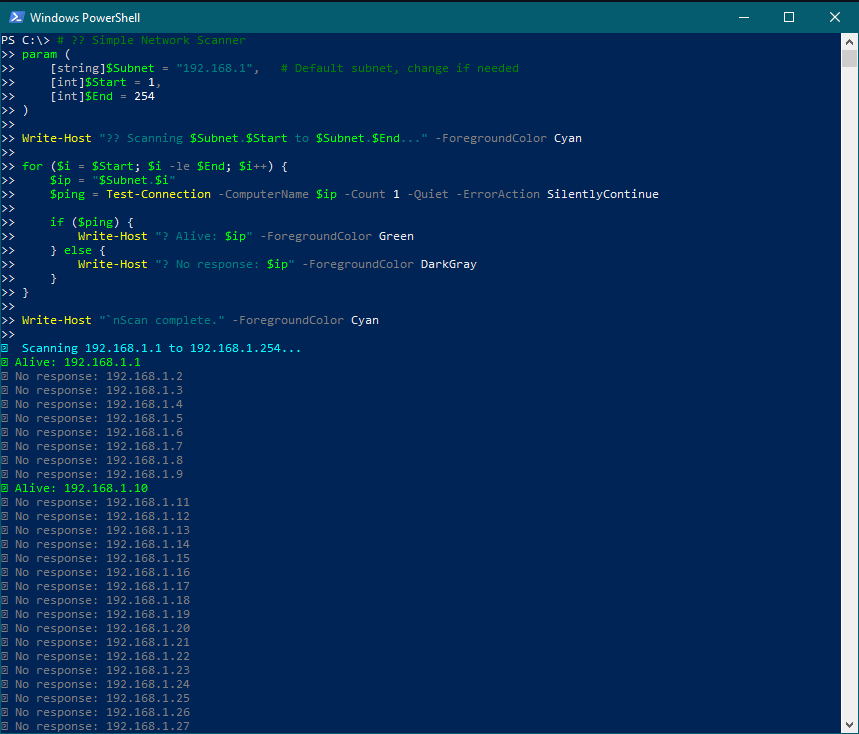Maximize the PowerShell window

click(789, 17)
